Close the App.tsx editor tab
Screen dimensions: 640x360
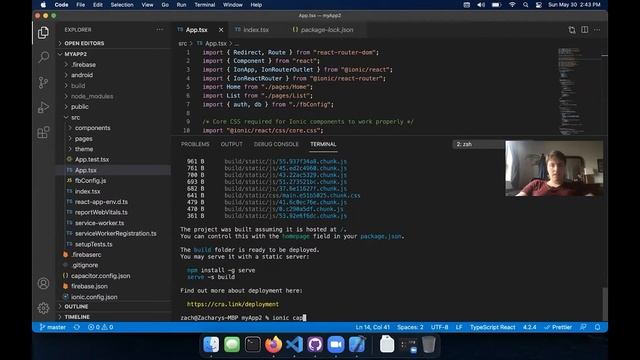click(x=221, y=30)
